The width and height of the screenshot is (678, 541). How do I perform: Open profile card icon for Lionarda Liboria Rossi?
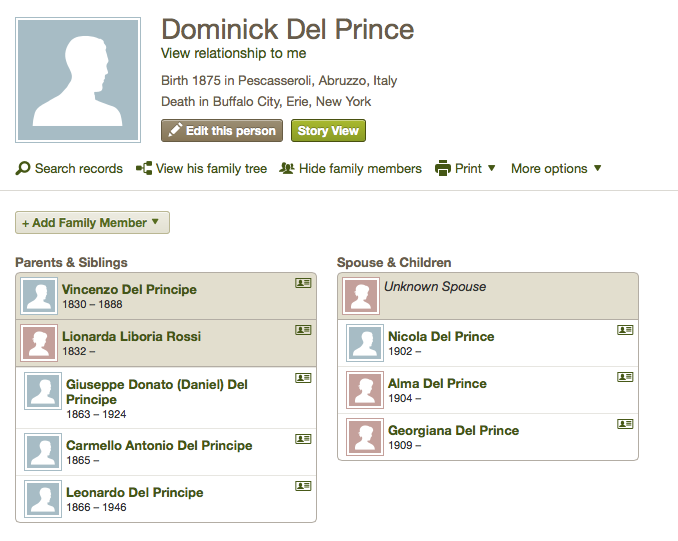[x=303, y=330]
